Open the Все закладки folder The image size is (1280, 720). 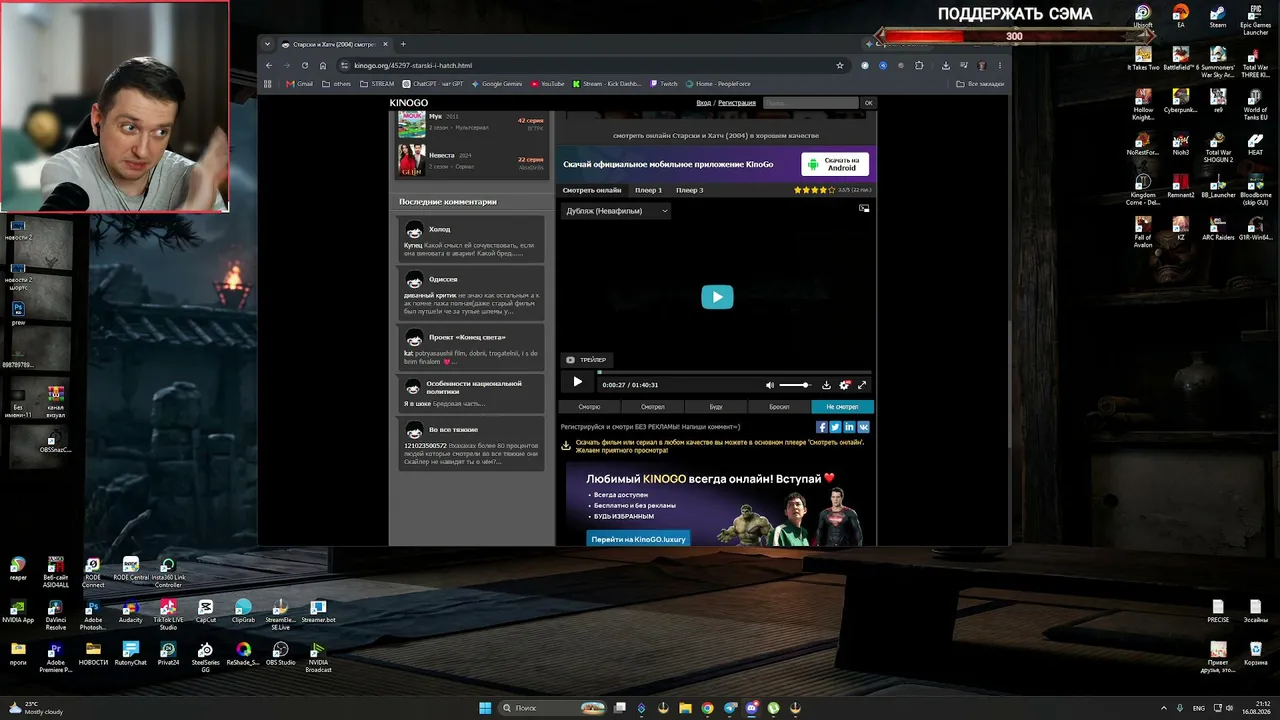click(980, 84)
